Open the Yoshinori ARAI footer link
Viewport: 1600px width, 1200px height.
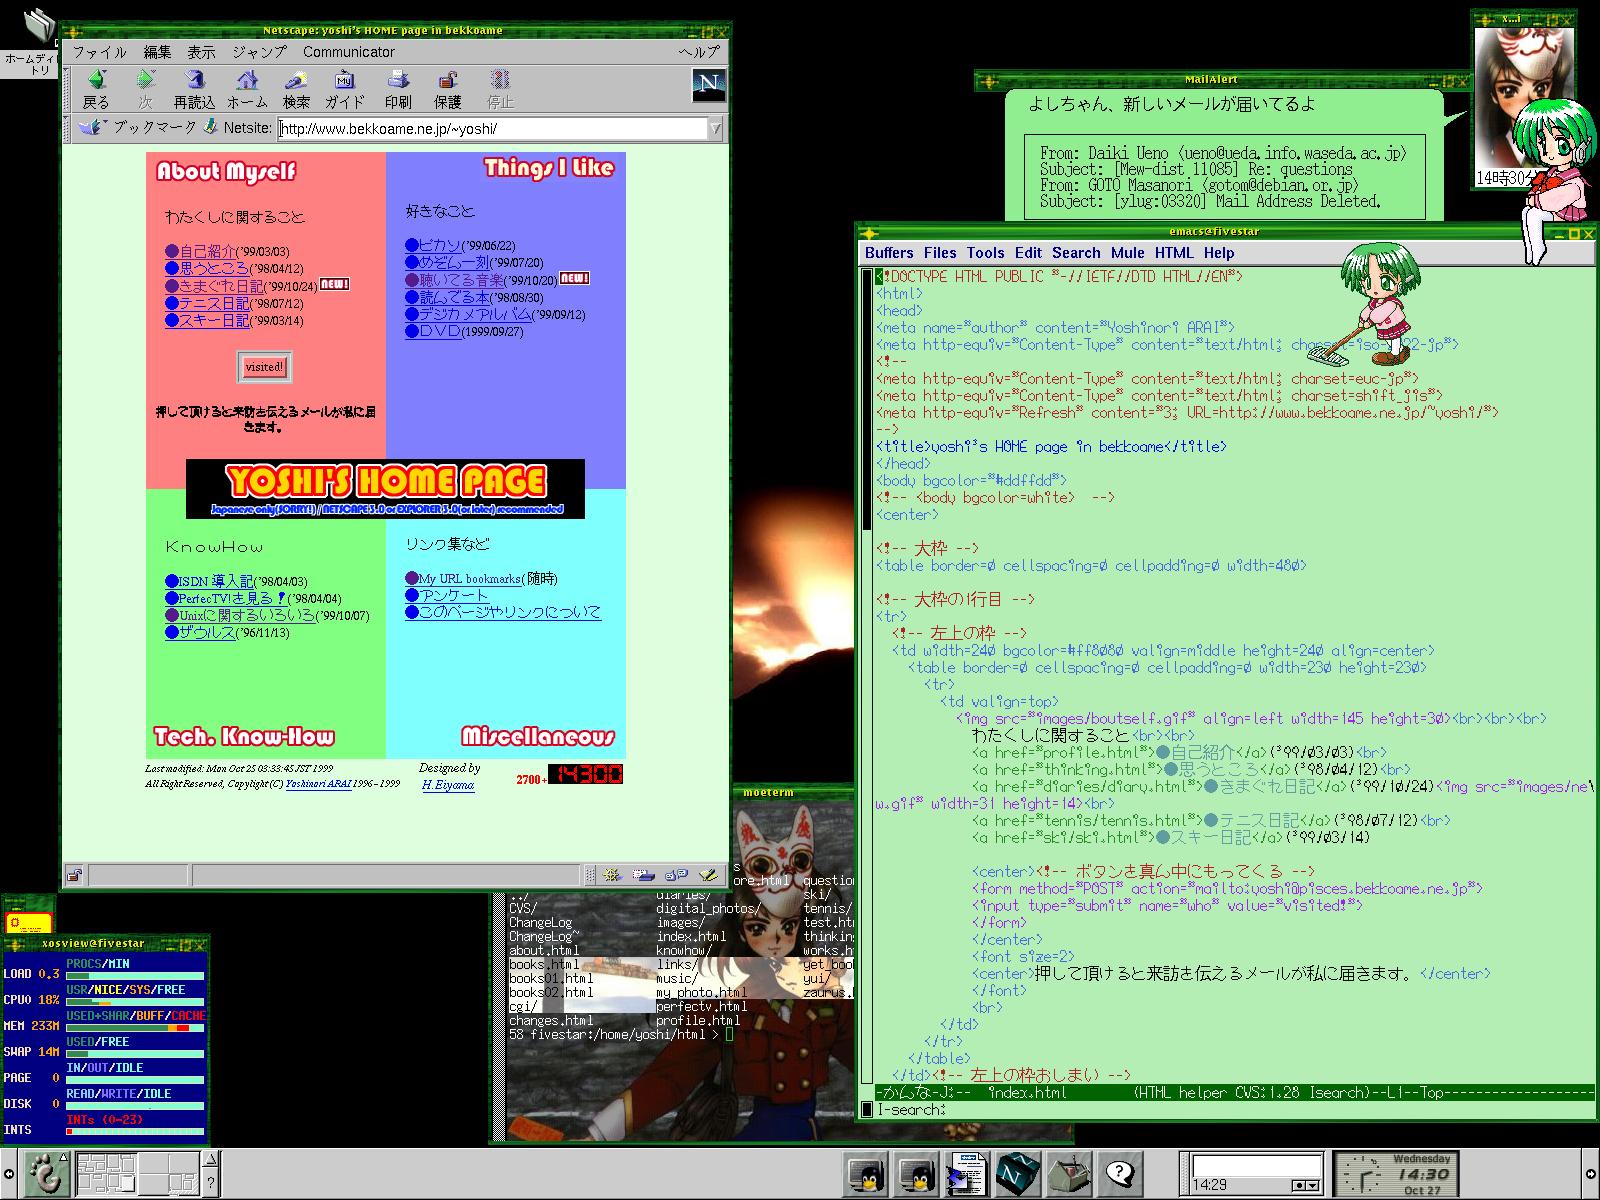click(x=317, y=784)
